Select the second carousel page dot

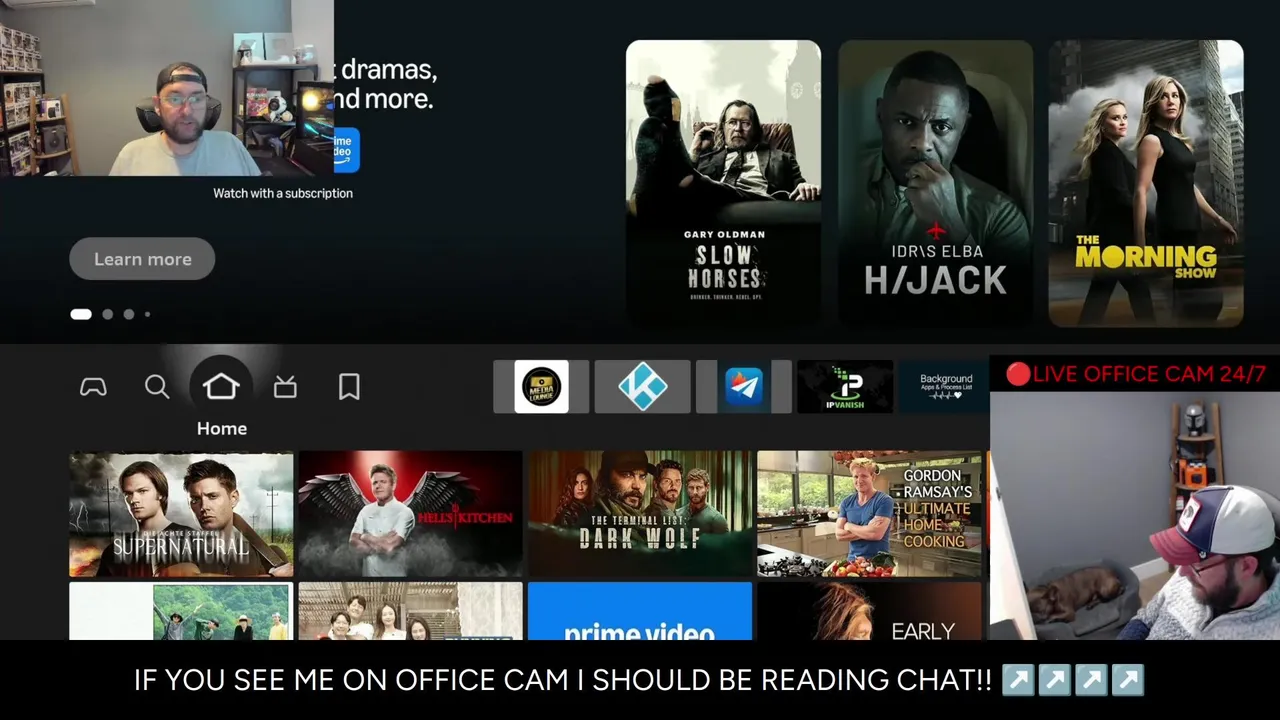(108, 314)
